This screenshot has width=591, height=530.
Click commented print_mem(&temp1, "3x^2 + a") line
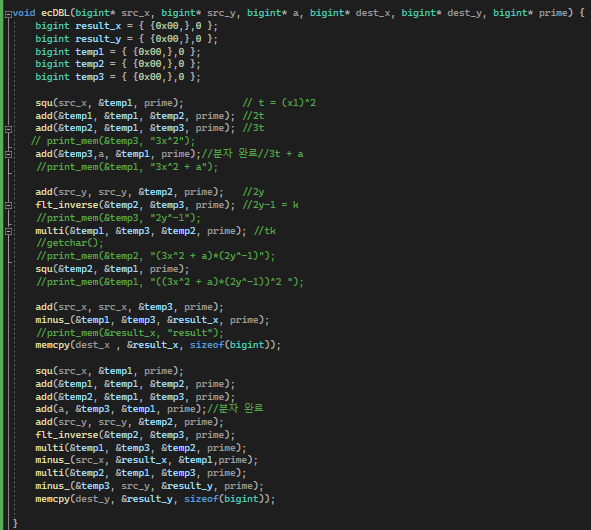(127, 167)
